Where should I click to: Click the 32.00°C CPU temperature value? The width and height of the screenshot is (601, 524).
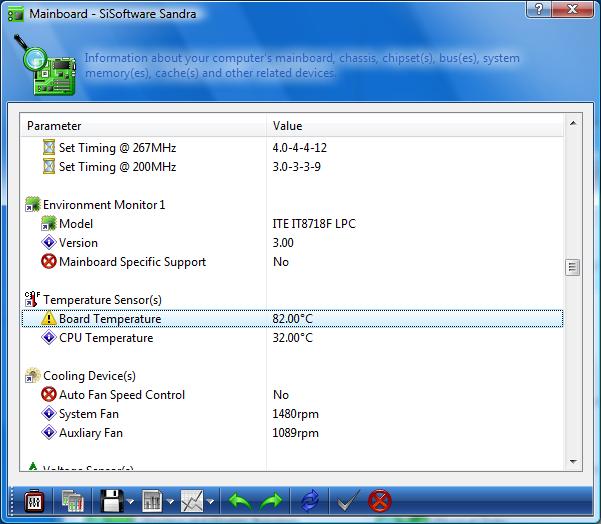(x=292, y=338)
